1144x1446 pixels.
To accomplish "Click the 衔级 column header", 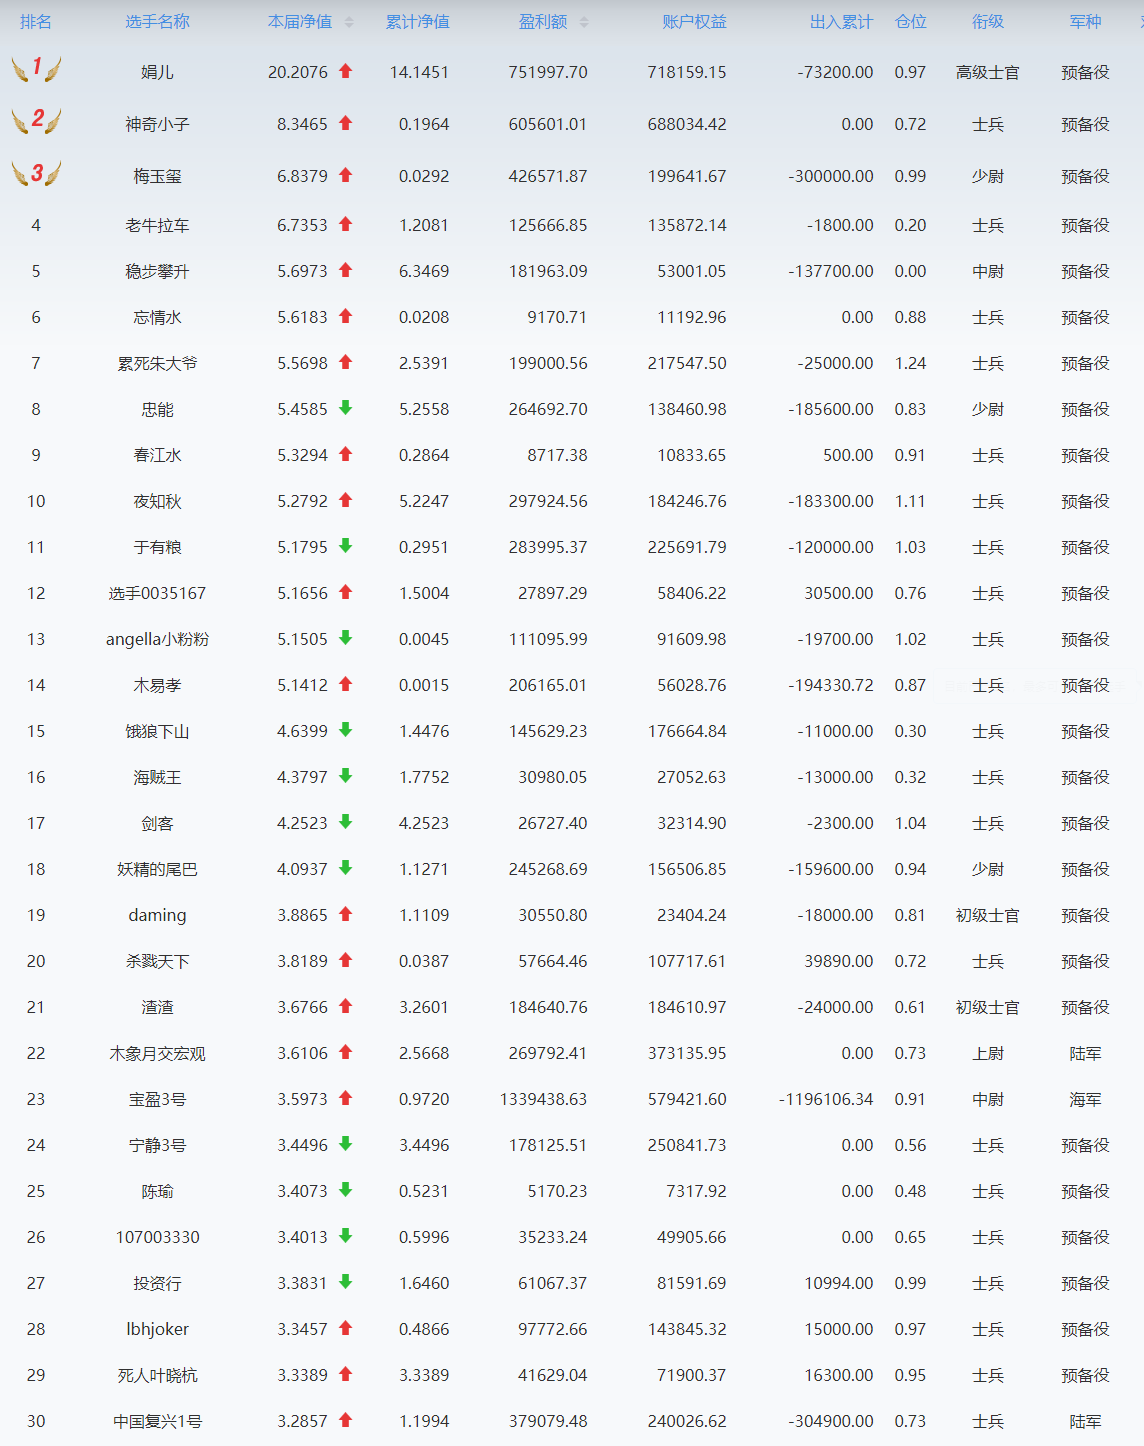I will pyautogui.click(x=988, y=22).
